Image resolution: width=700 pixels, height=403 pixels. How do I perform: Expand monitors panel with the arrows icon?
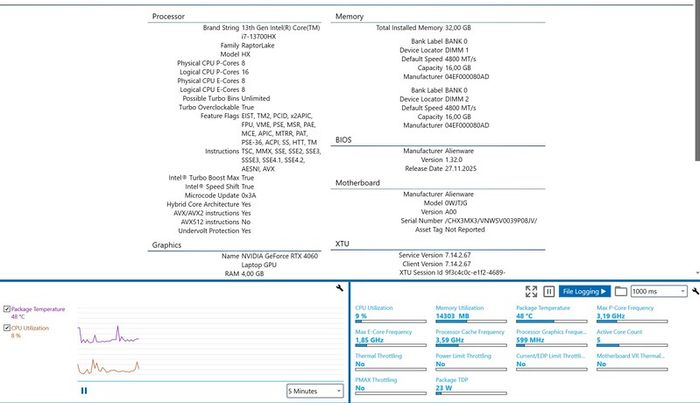(x=531, y=291)
